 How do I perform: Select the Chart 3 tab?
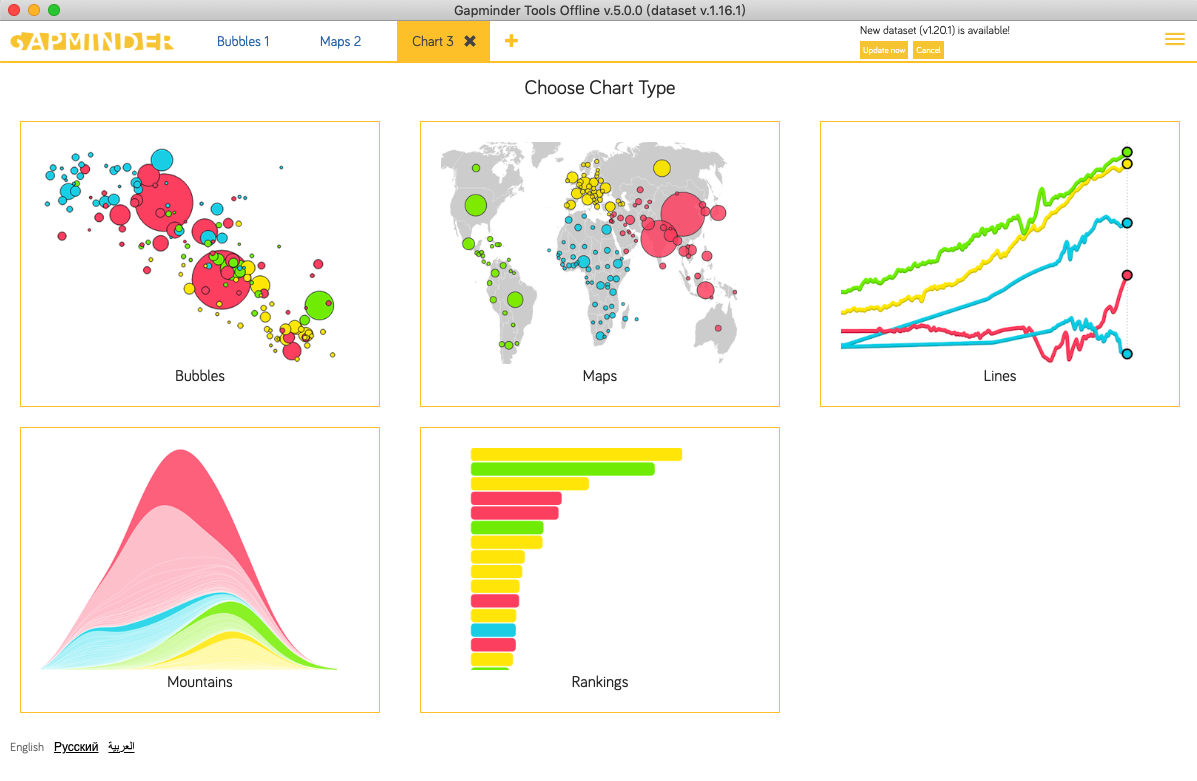(430, 41)
